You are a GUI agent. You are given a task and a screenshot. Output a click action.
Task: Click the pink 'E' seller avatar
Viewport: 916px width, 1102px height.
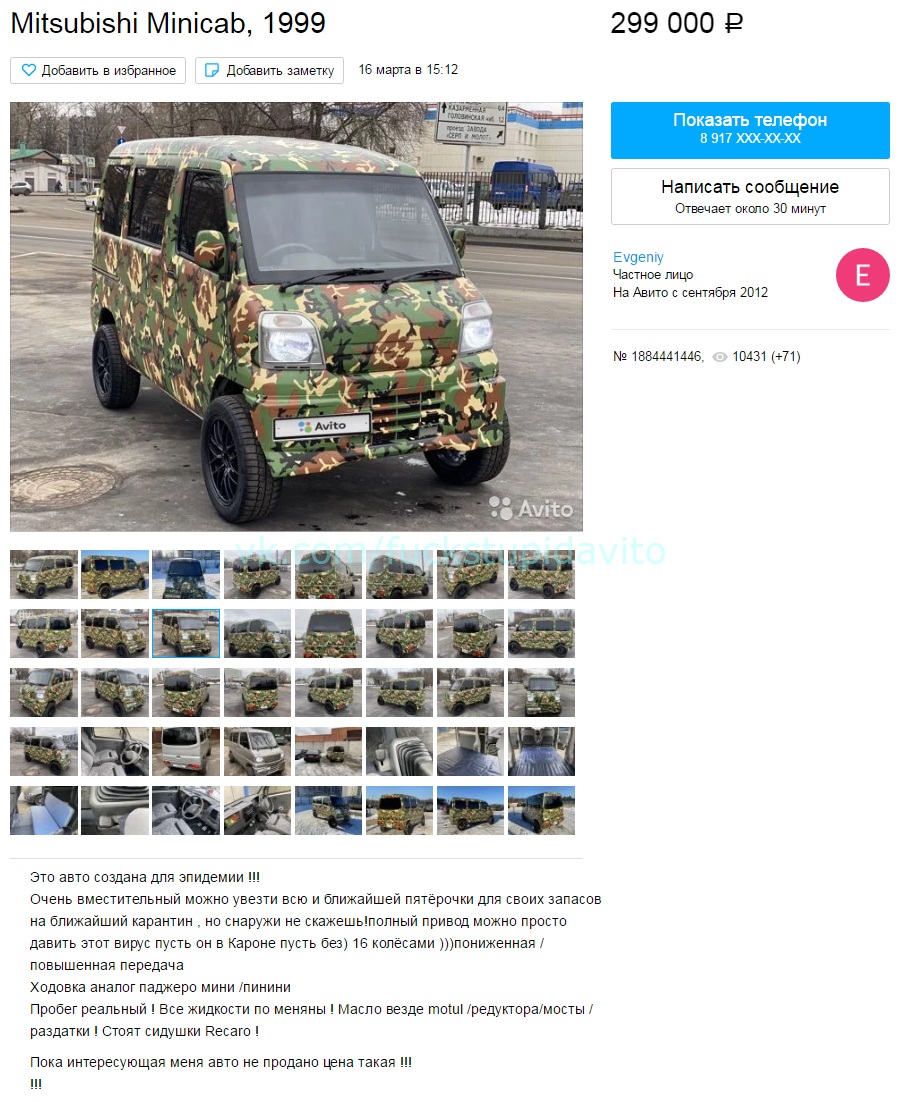(x=863, y=275)
